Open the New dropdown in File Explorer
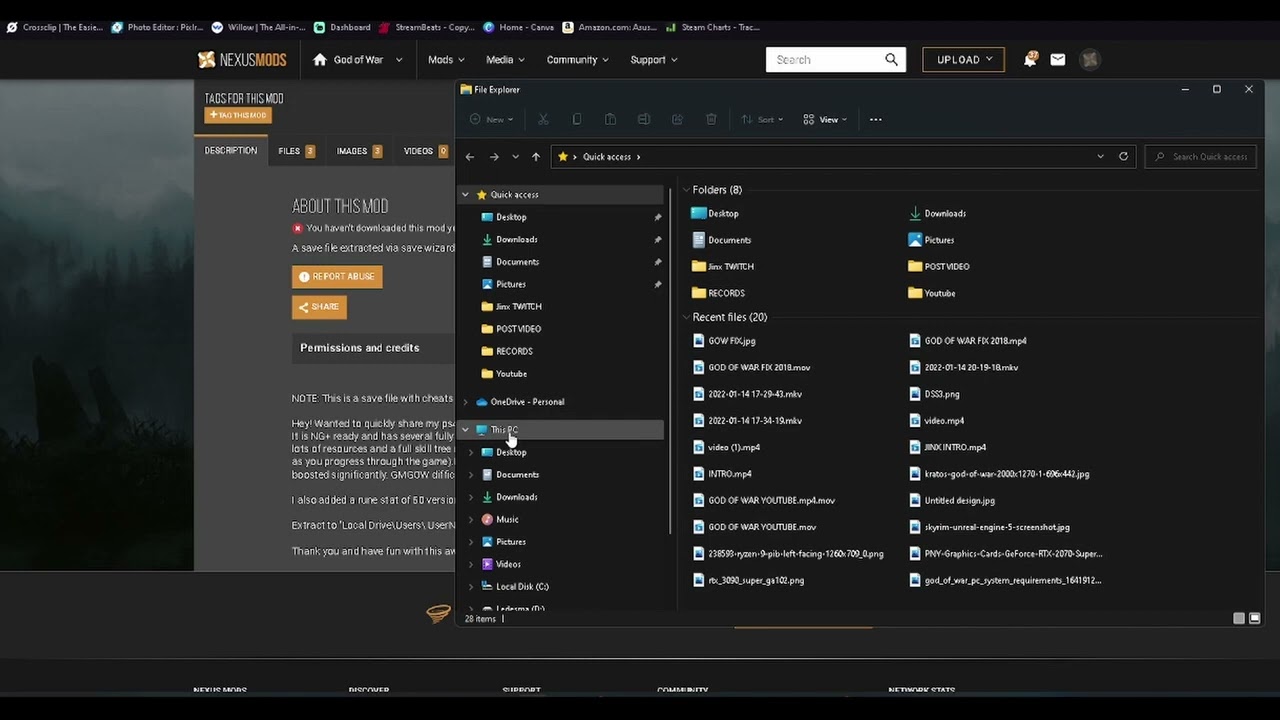The image size is (1280, 720). 492,119
